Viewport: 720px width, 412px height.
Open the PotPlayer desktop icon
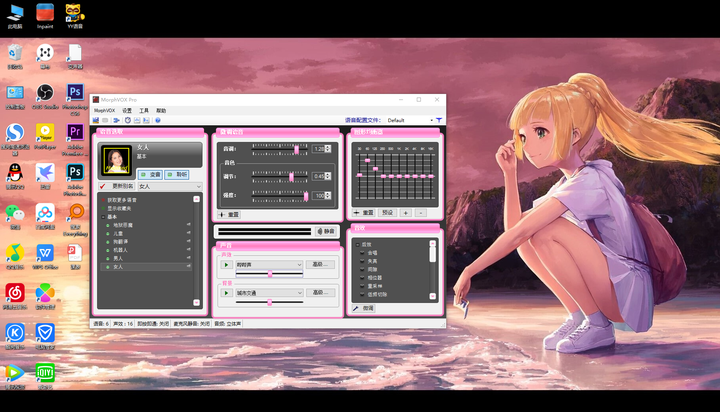coord(45,136)
